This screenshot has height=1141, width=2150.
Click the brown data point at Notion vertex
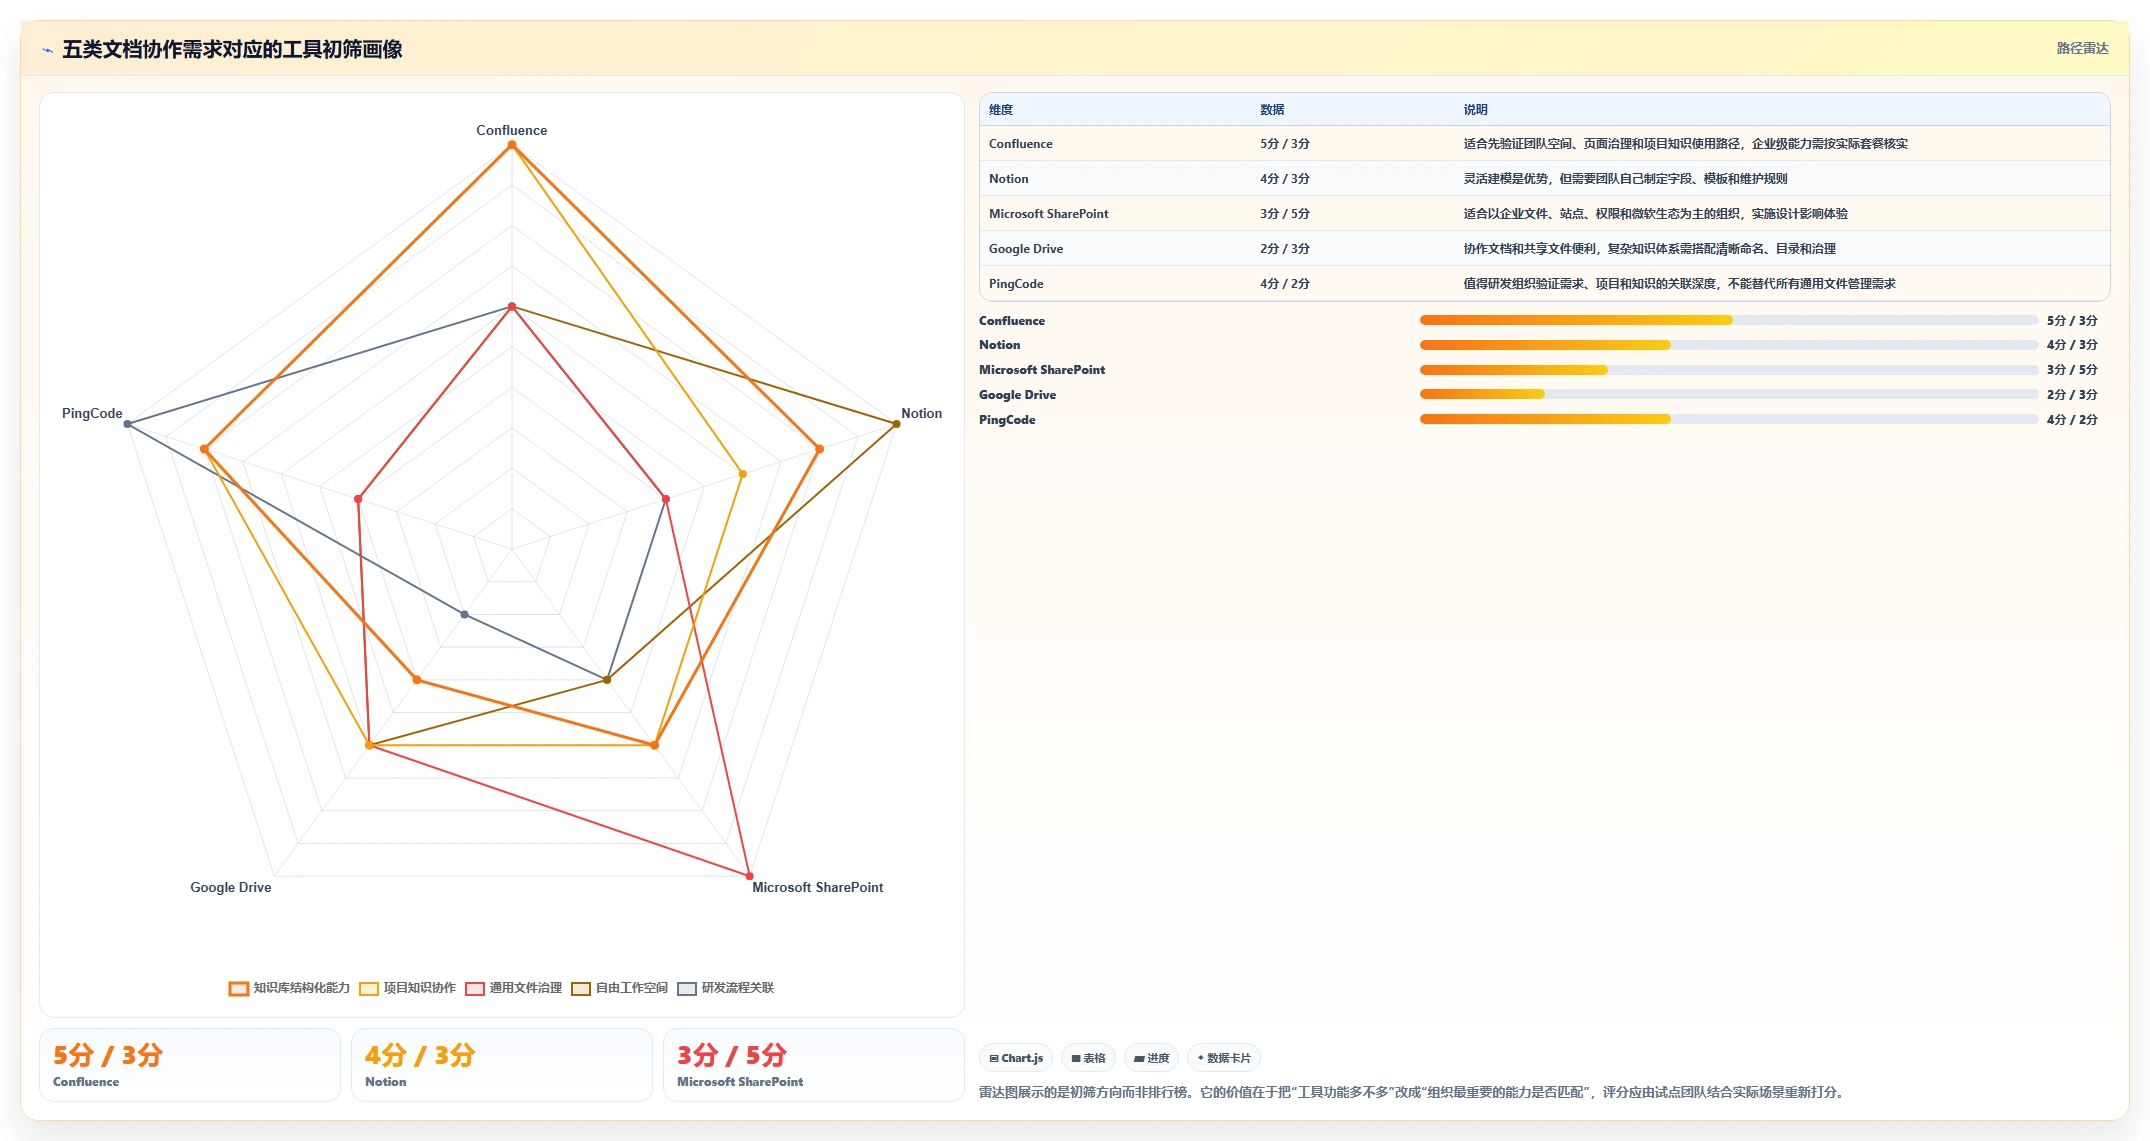point(896,424)
